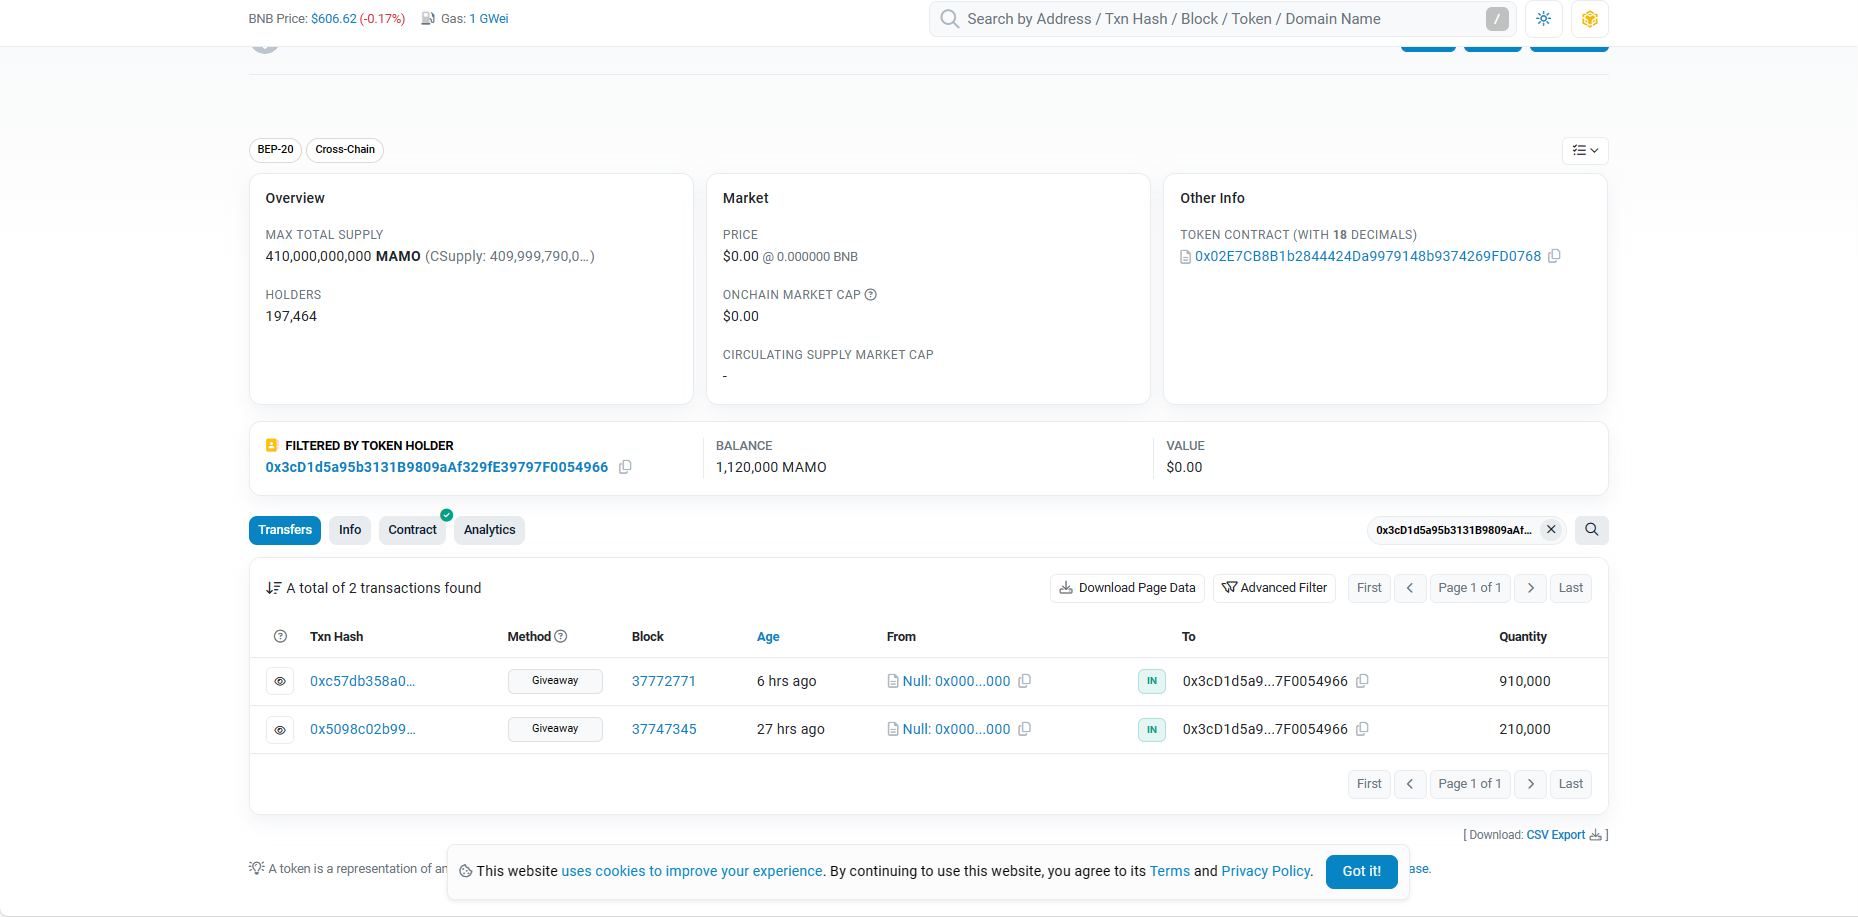Toggle eye preview for 0xc57db358a0 transaction

pos(280,682)
